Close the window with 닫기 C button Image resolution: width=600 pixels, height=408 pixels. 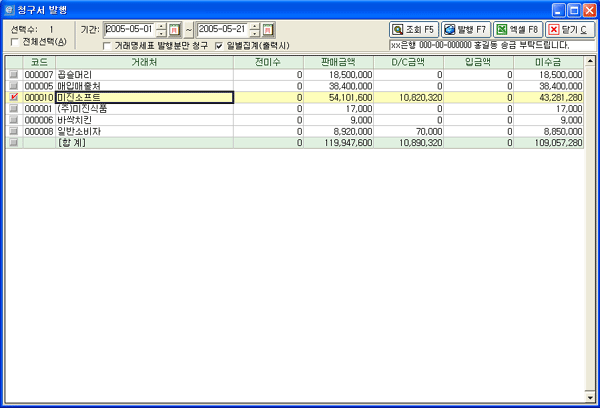(x=570, y=29)
